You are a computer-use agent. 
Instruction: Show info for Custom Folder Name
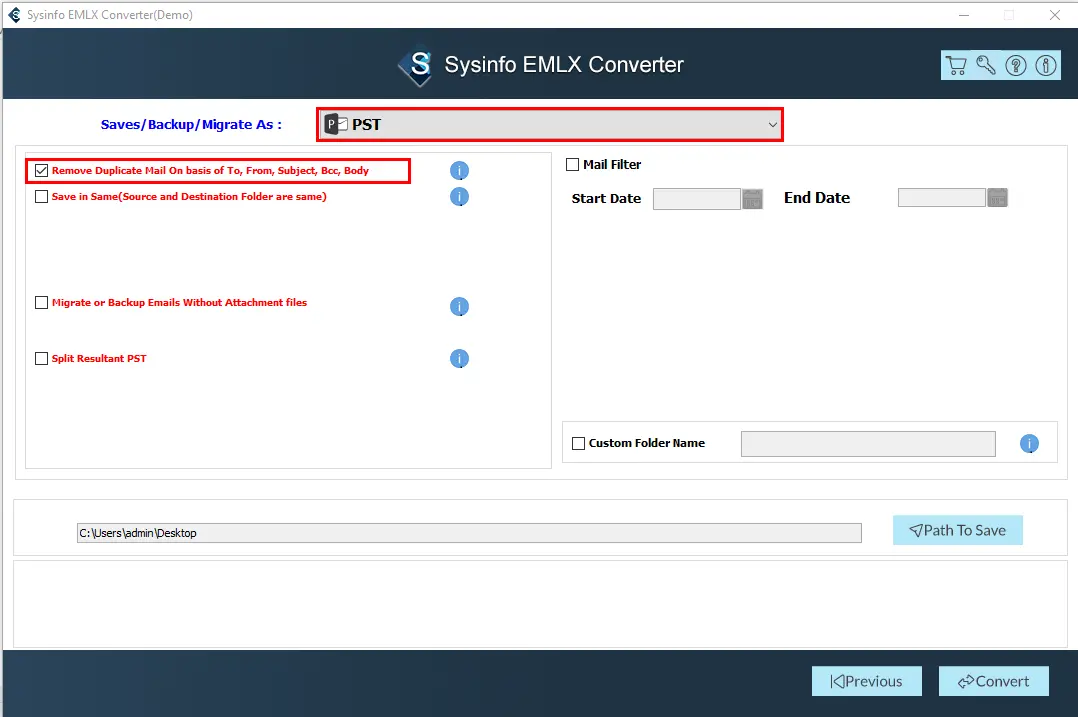pos(1029,443)
